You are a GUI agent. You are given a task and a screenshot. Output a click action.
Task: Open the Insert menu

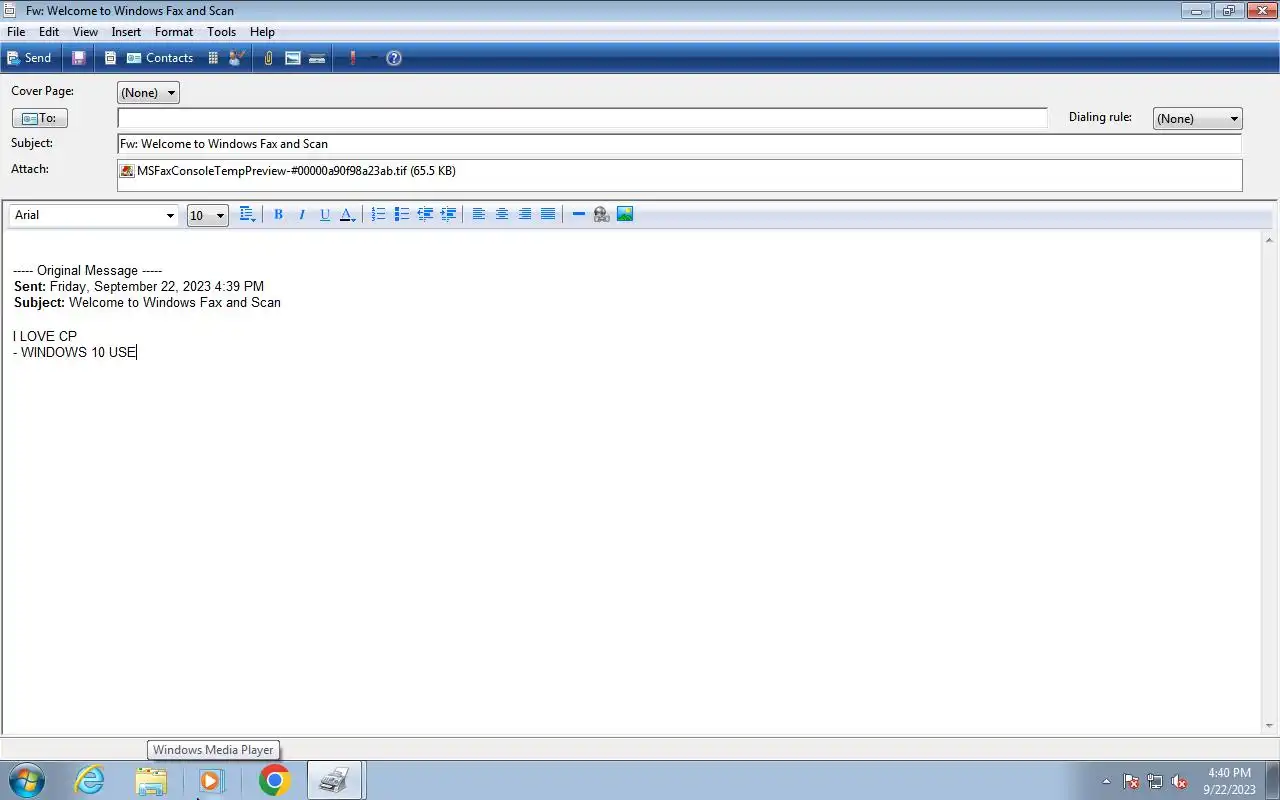coord(126,32)
